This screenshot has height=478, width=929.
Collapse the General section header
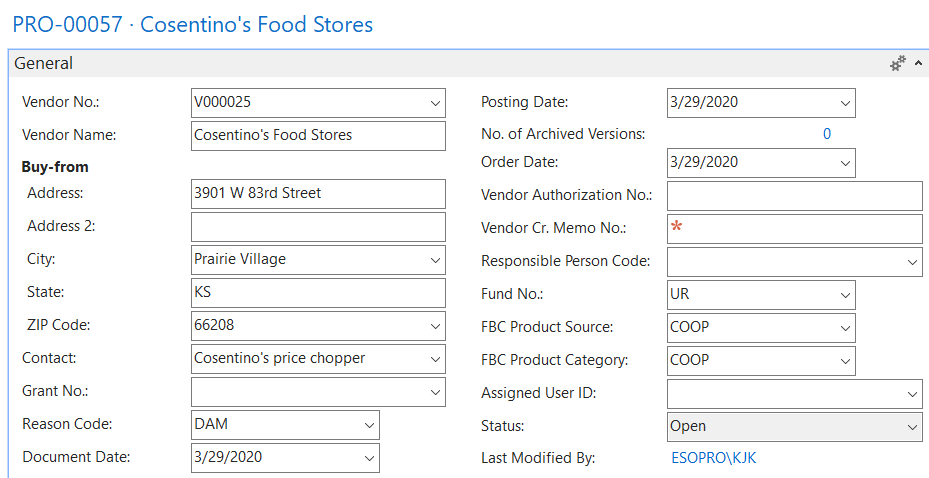44,63
